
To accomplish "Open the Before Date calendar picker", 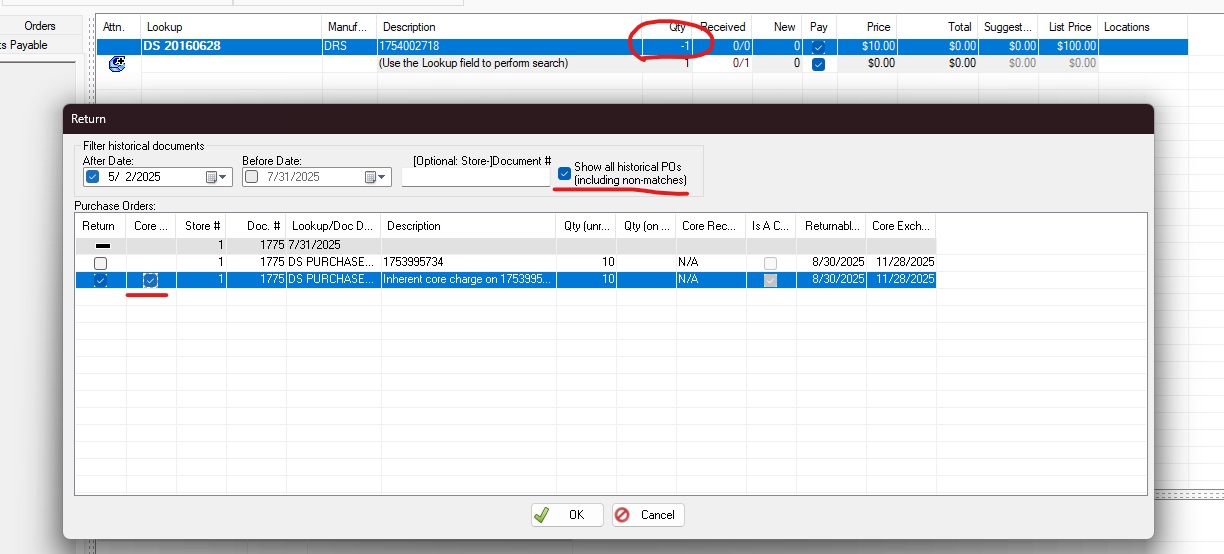I will pyautogui.click(x=370, y=177).
